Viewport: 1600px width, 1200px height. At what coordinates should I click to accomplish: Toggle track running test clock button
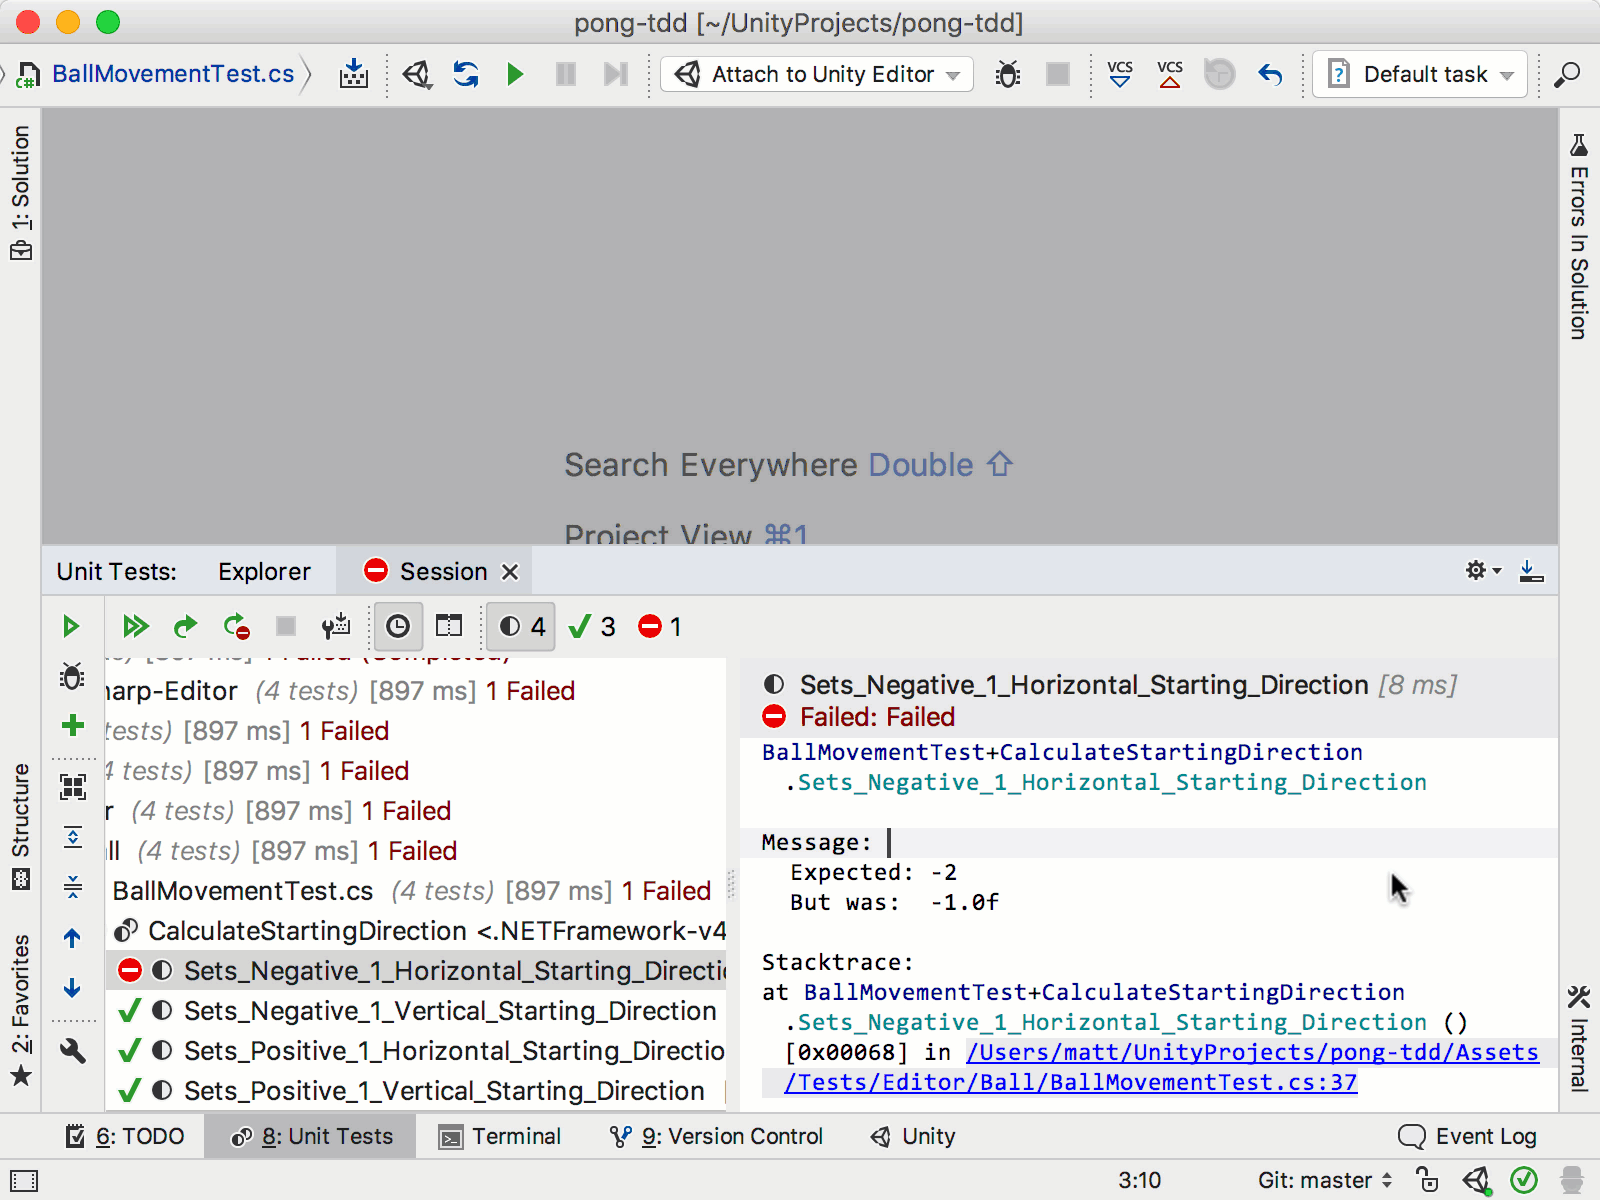[x=398, y=627]
